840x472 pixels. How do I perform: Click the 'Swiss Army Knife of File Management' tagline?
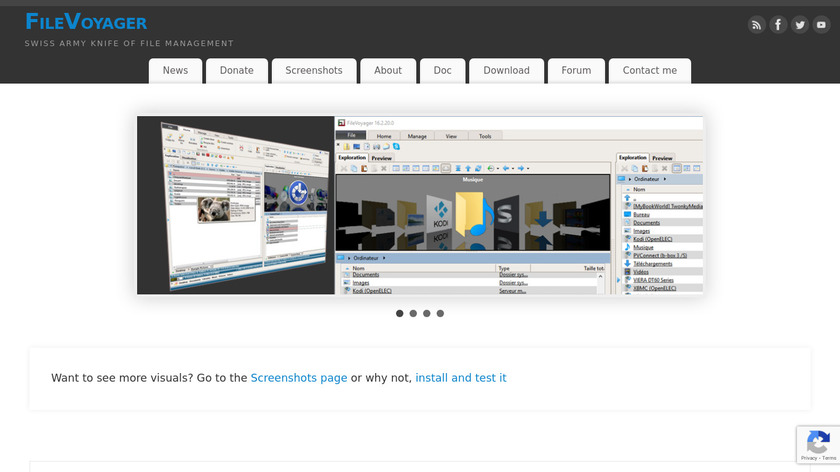[x=129, y=43]
